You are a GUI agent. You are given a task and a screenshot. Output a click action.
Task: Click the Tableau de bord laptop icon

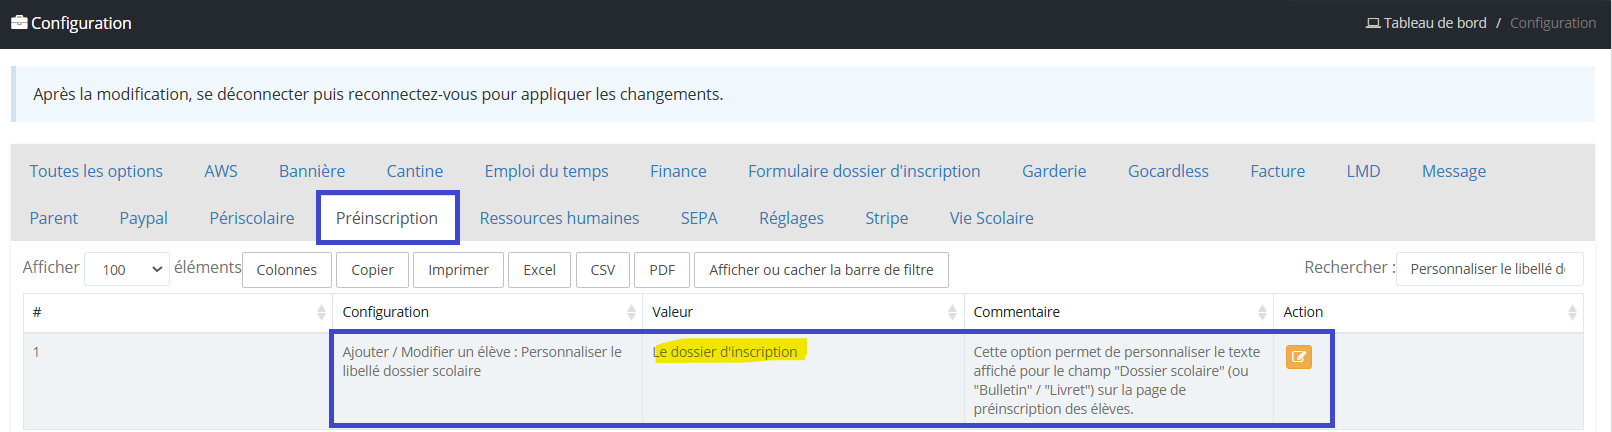[x=1373, y=23]
